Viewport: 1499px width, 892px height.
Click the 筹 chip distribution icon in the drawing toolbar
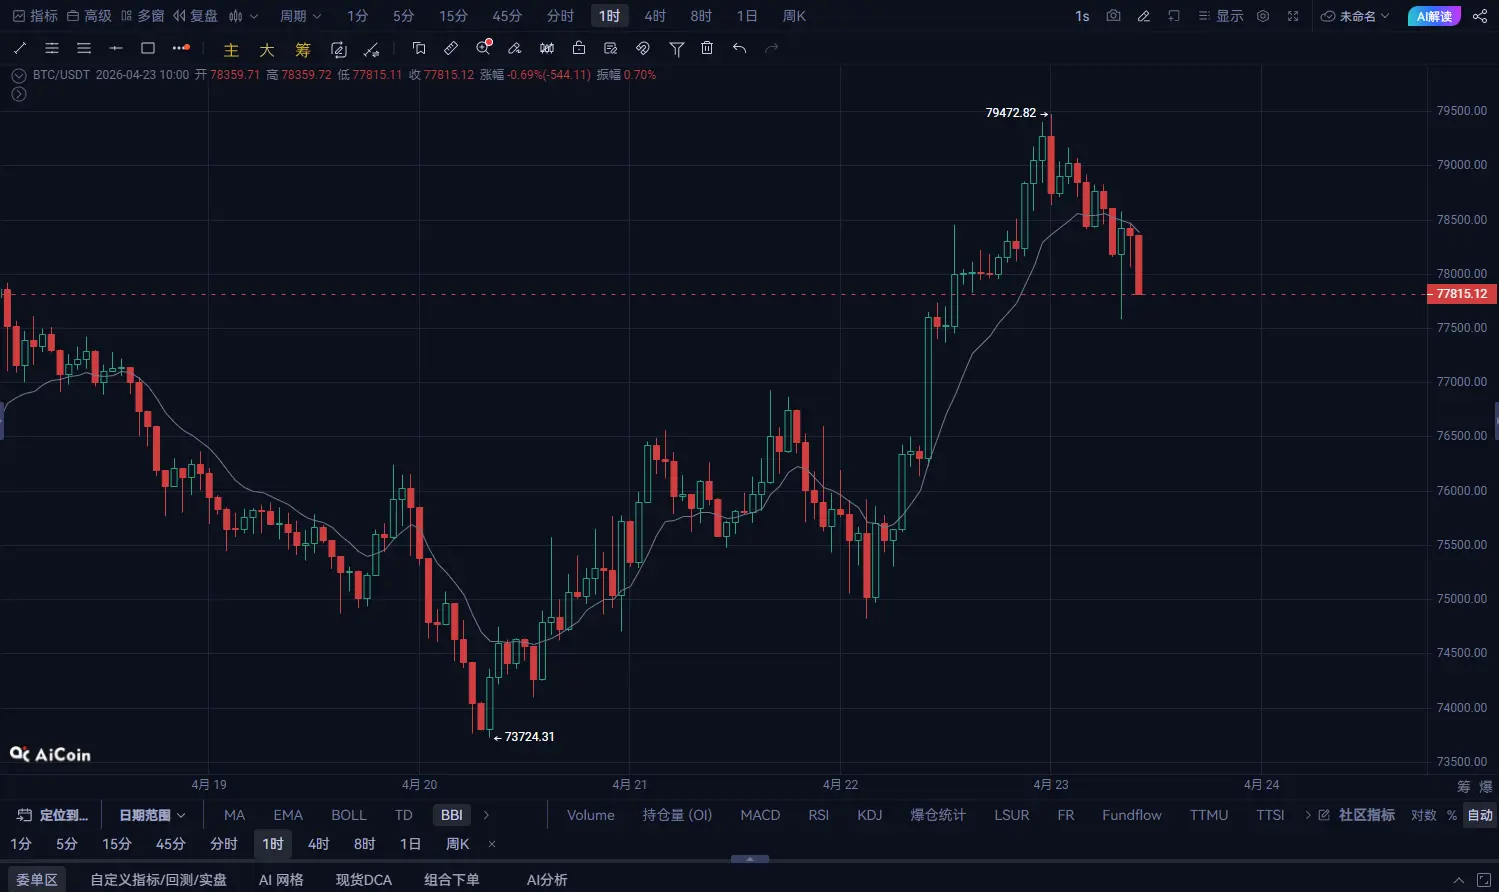click(303, 49)
